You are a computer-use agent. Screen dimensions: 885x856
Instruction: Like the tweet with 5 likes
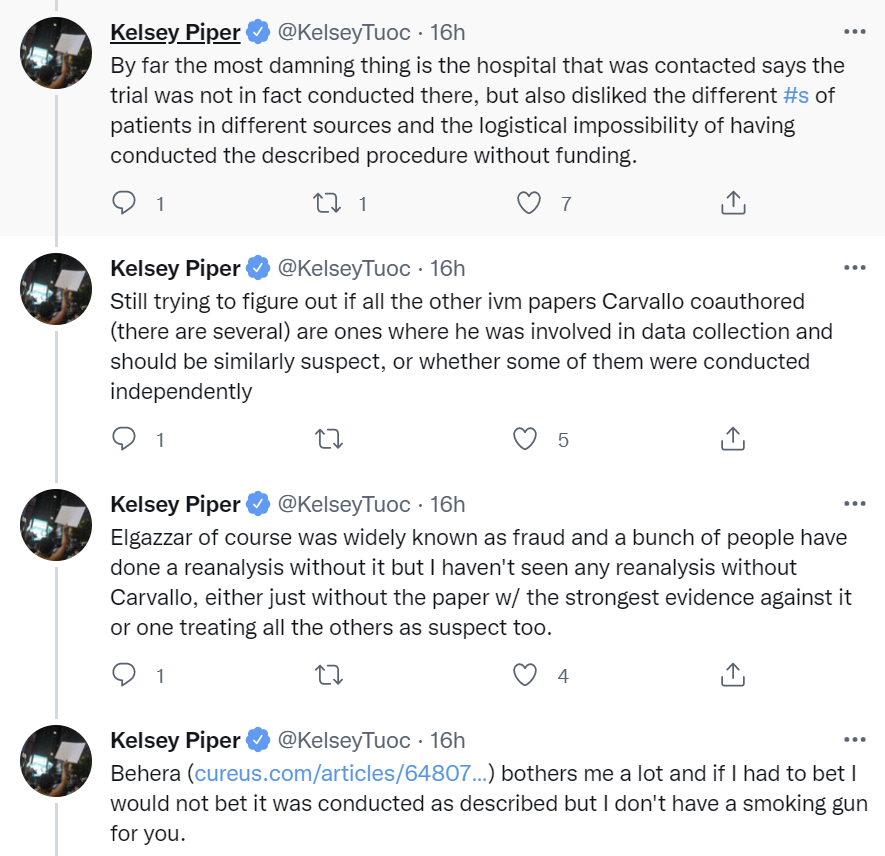point(525,439)
